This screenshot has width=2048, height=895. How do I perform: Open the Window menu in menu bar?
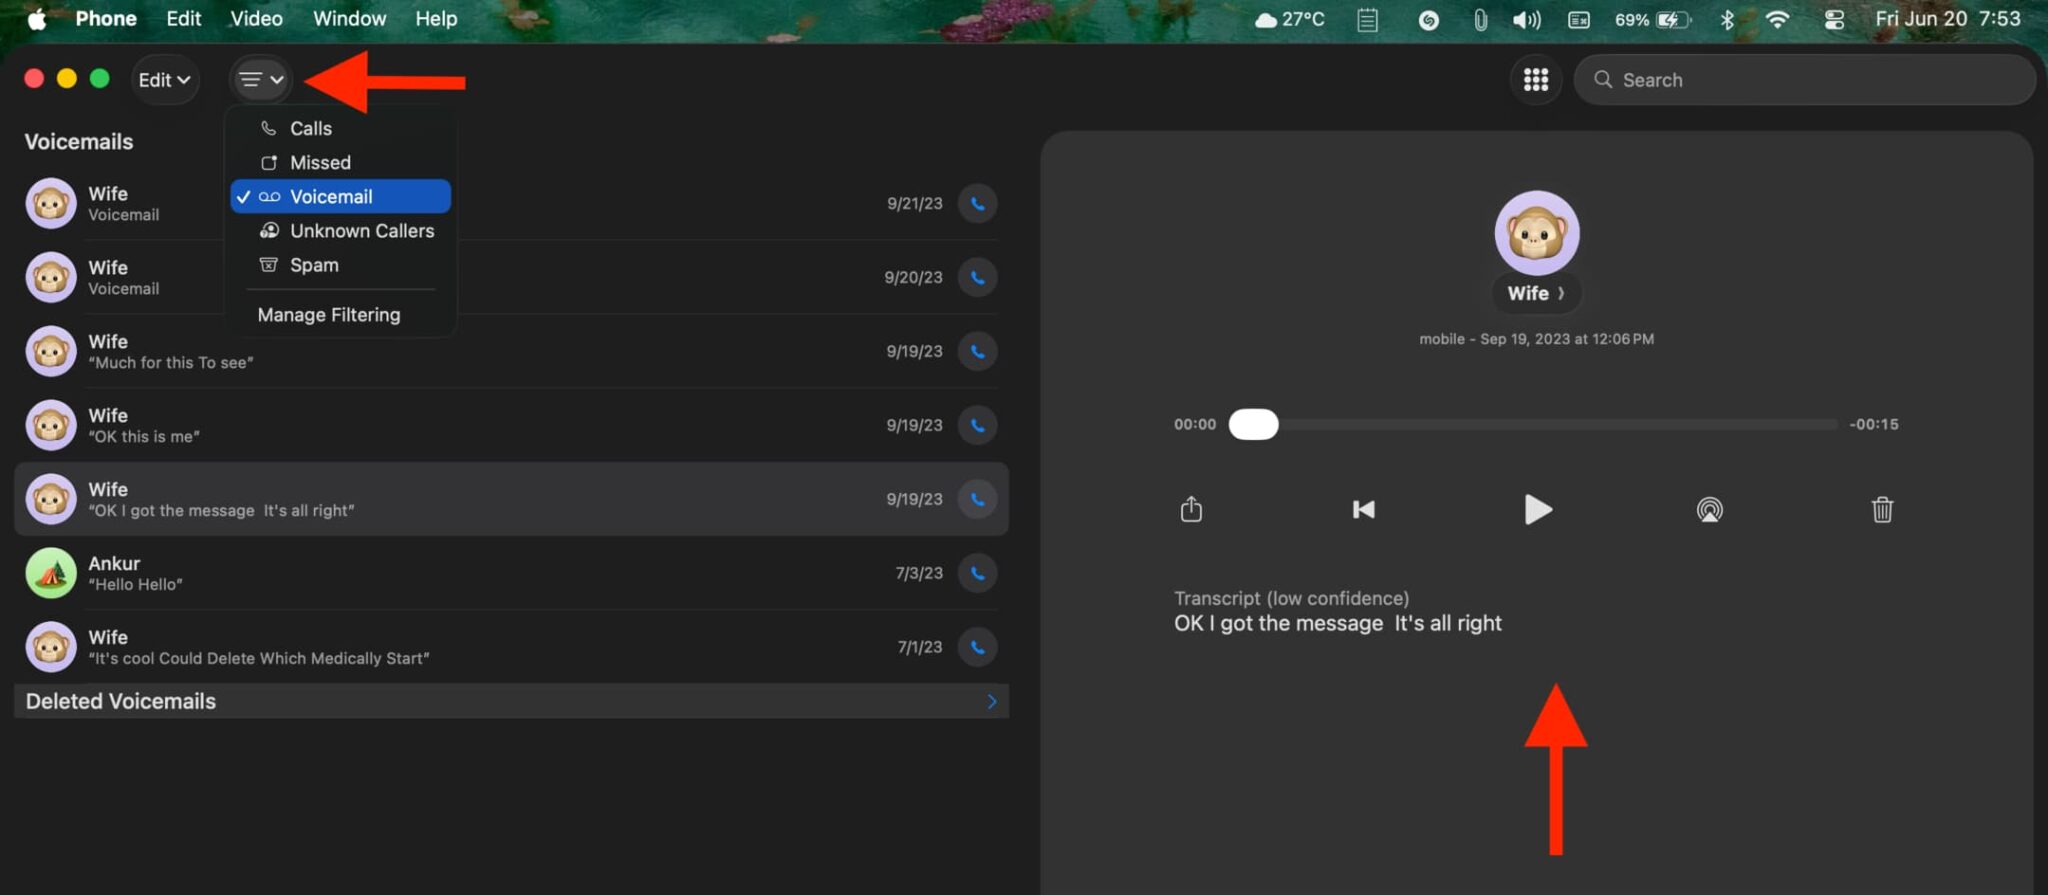(349, 19)
